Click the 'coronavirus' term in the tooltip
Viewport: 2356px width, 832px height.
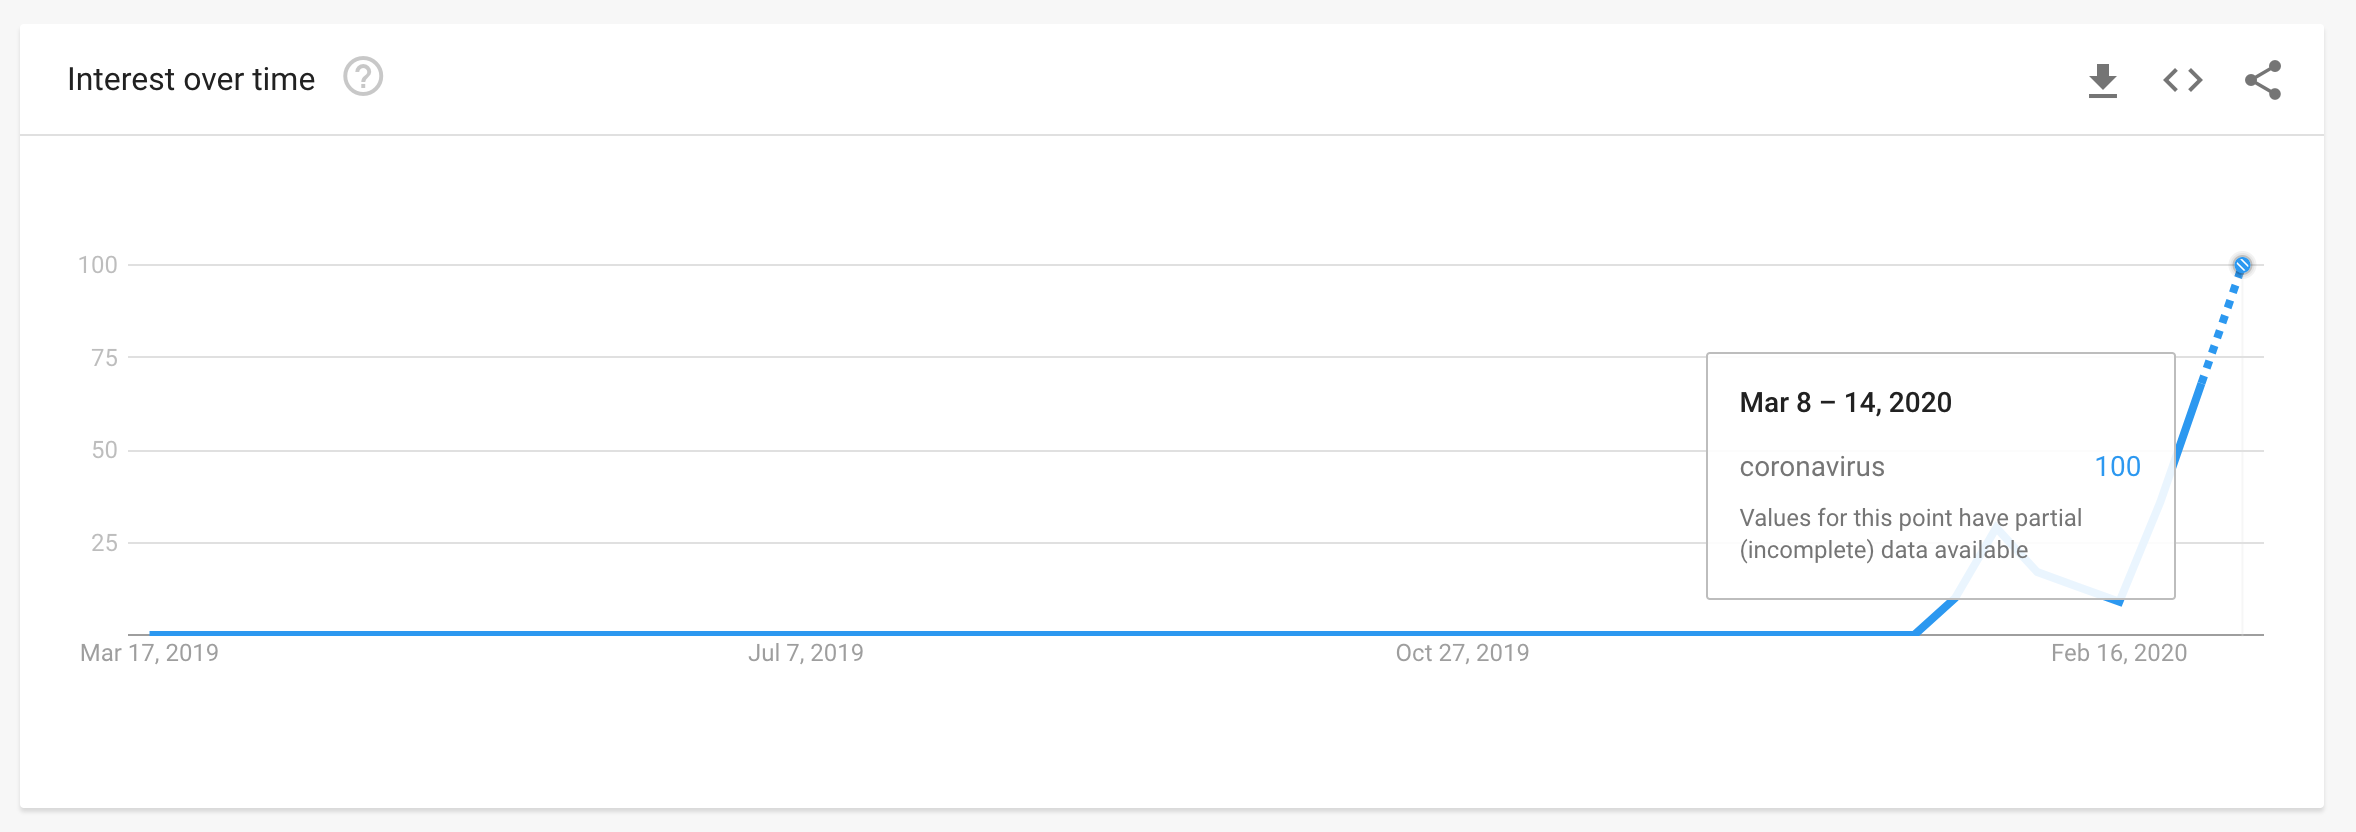coord(1812,467)
